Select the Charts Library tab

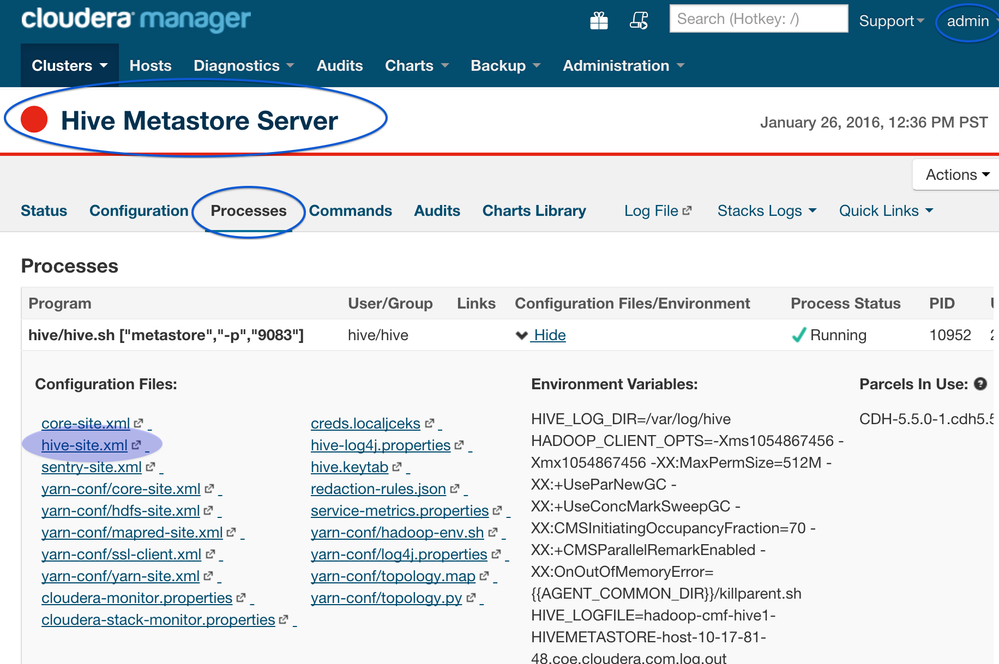[x=534, y=211]
